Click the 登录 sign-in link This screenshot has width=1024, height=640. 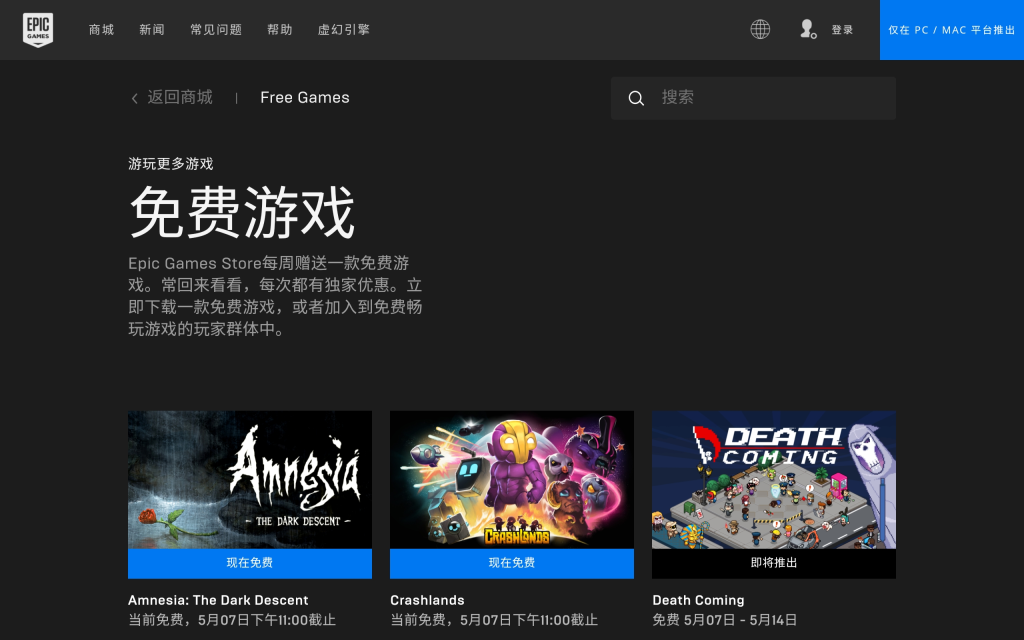click(842, 29)
